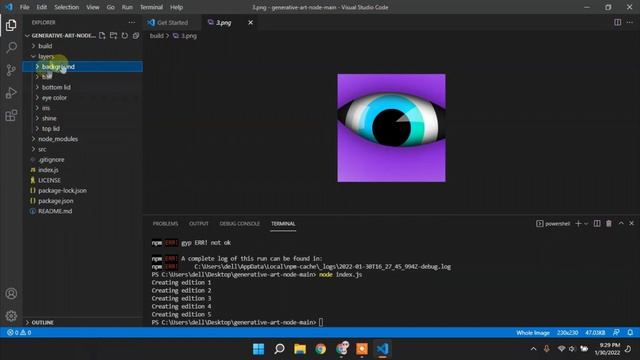Switch to the Problems panel tab

[165, 224]
